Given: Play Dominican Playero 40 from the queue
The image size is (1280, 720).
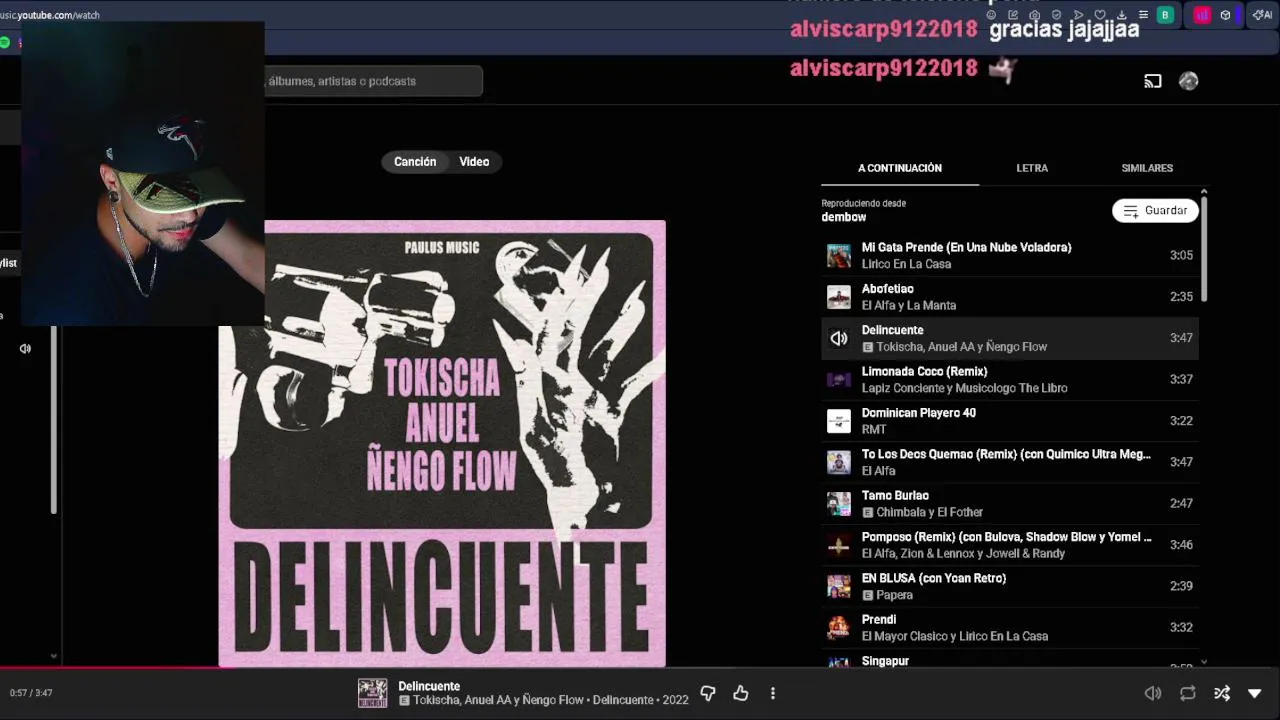Looking at the screenshot, I should (1010, 421).
